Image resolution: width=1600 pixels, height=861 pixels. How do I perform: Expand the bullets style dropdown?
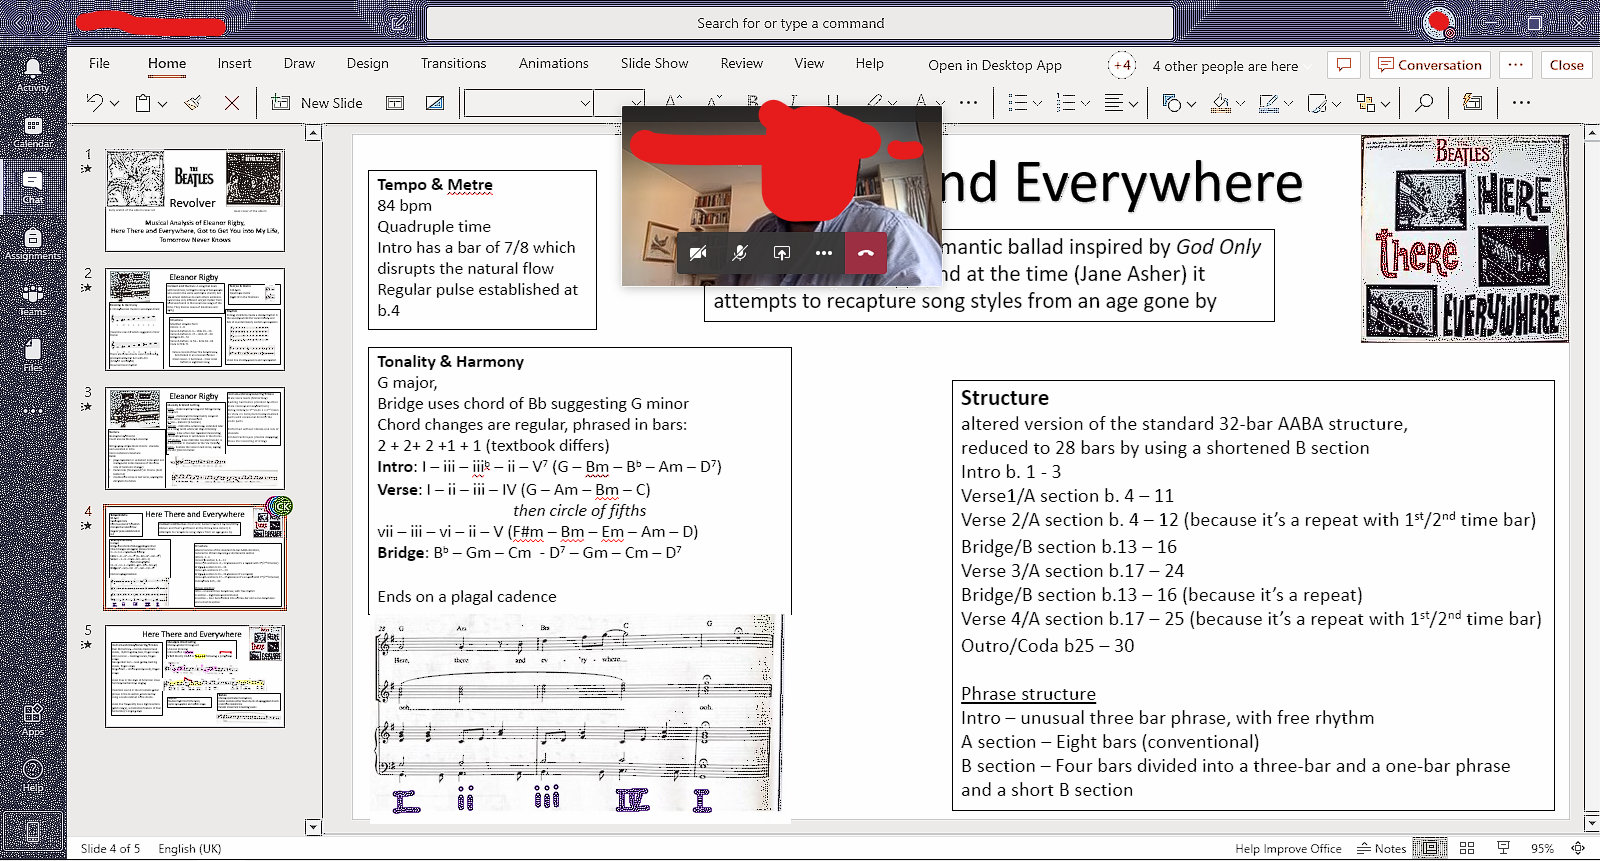tap(1037, 103)
